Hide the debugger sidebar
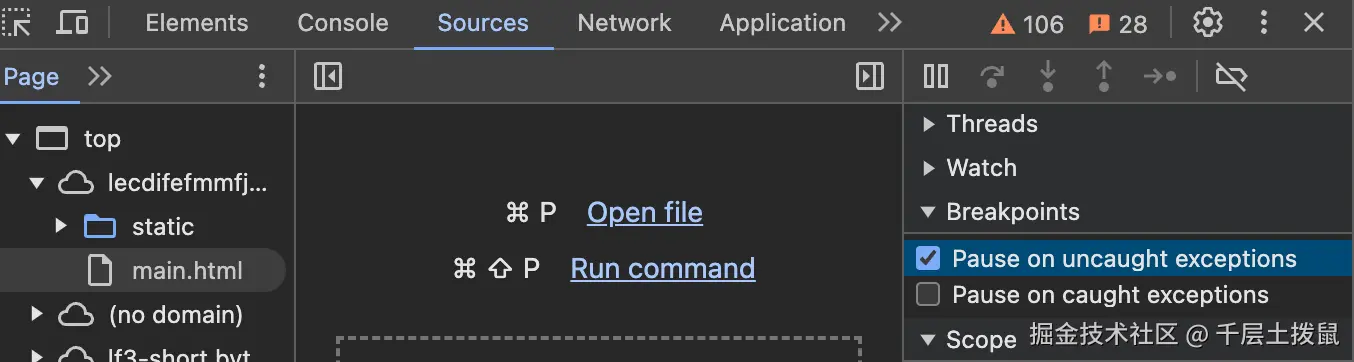This screenshot has height=362, width=1354. [870, 76]
